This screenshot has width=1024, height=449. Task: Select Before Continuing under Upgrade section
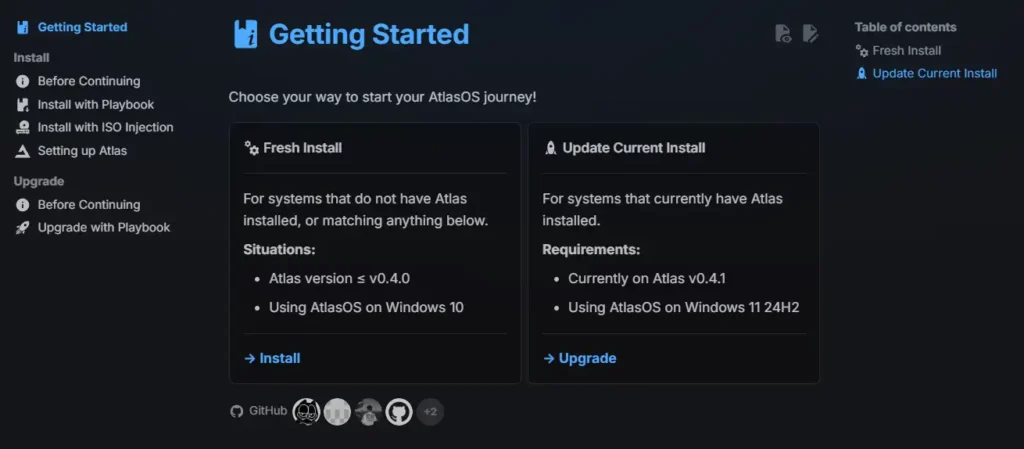[88, 204]
